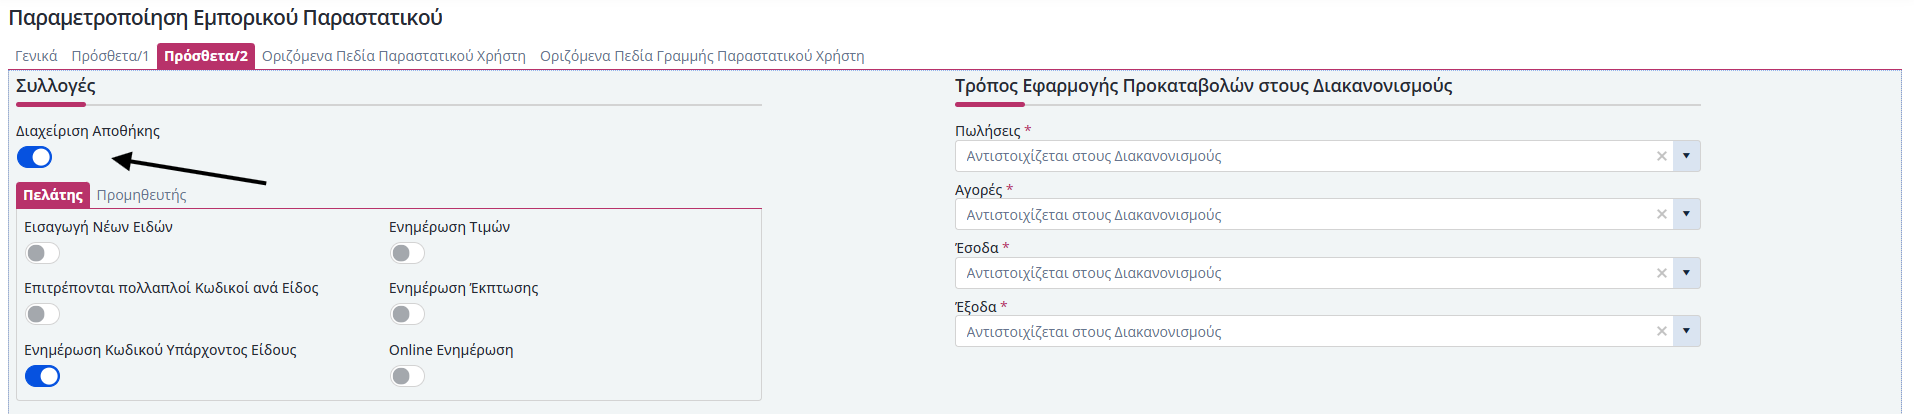The image size is (1914, 414).
Task: Go to Οριζόμενα Πεδία Παραστατικού Χρήστη tab
Action: tap(393, 56)
